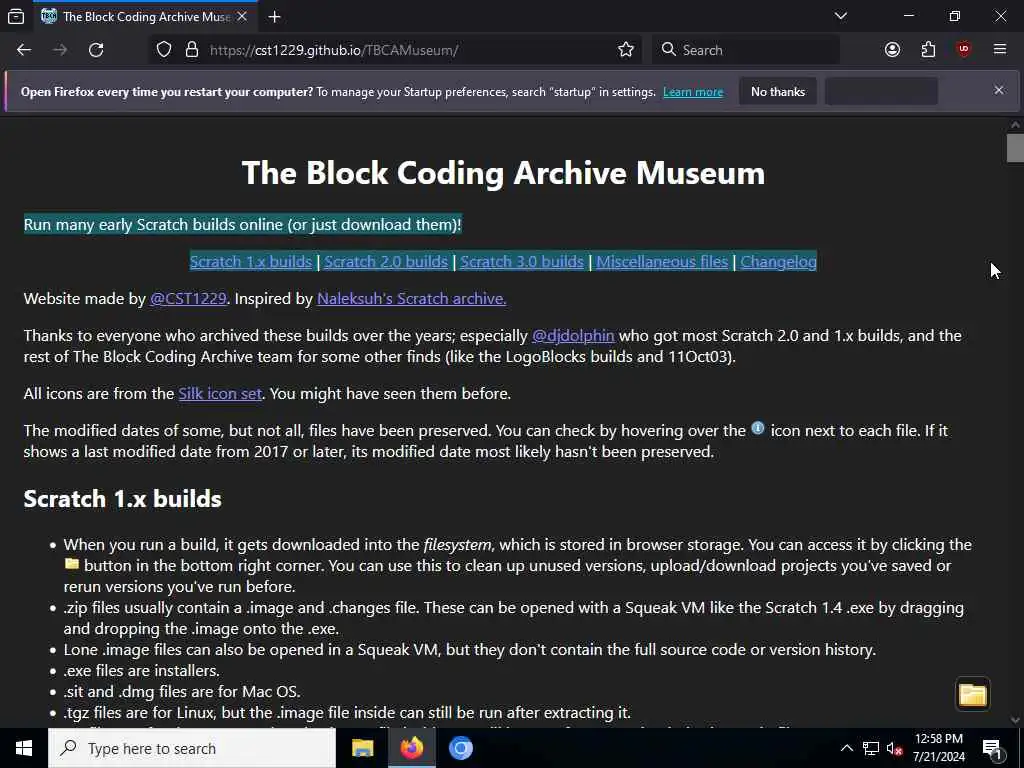Click The Block Coding Archive Museum heading
The height and width of the screenshot is (768, 1024).
coord(503,172)
